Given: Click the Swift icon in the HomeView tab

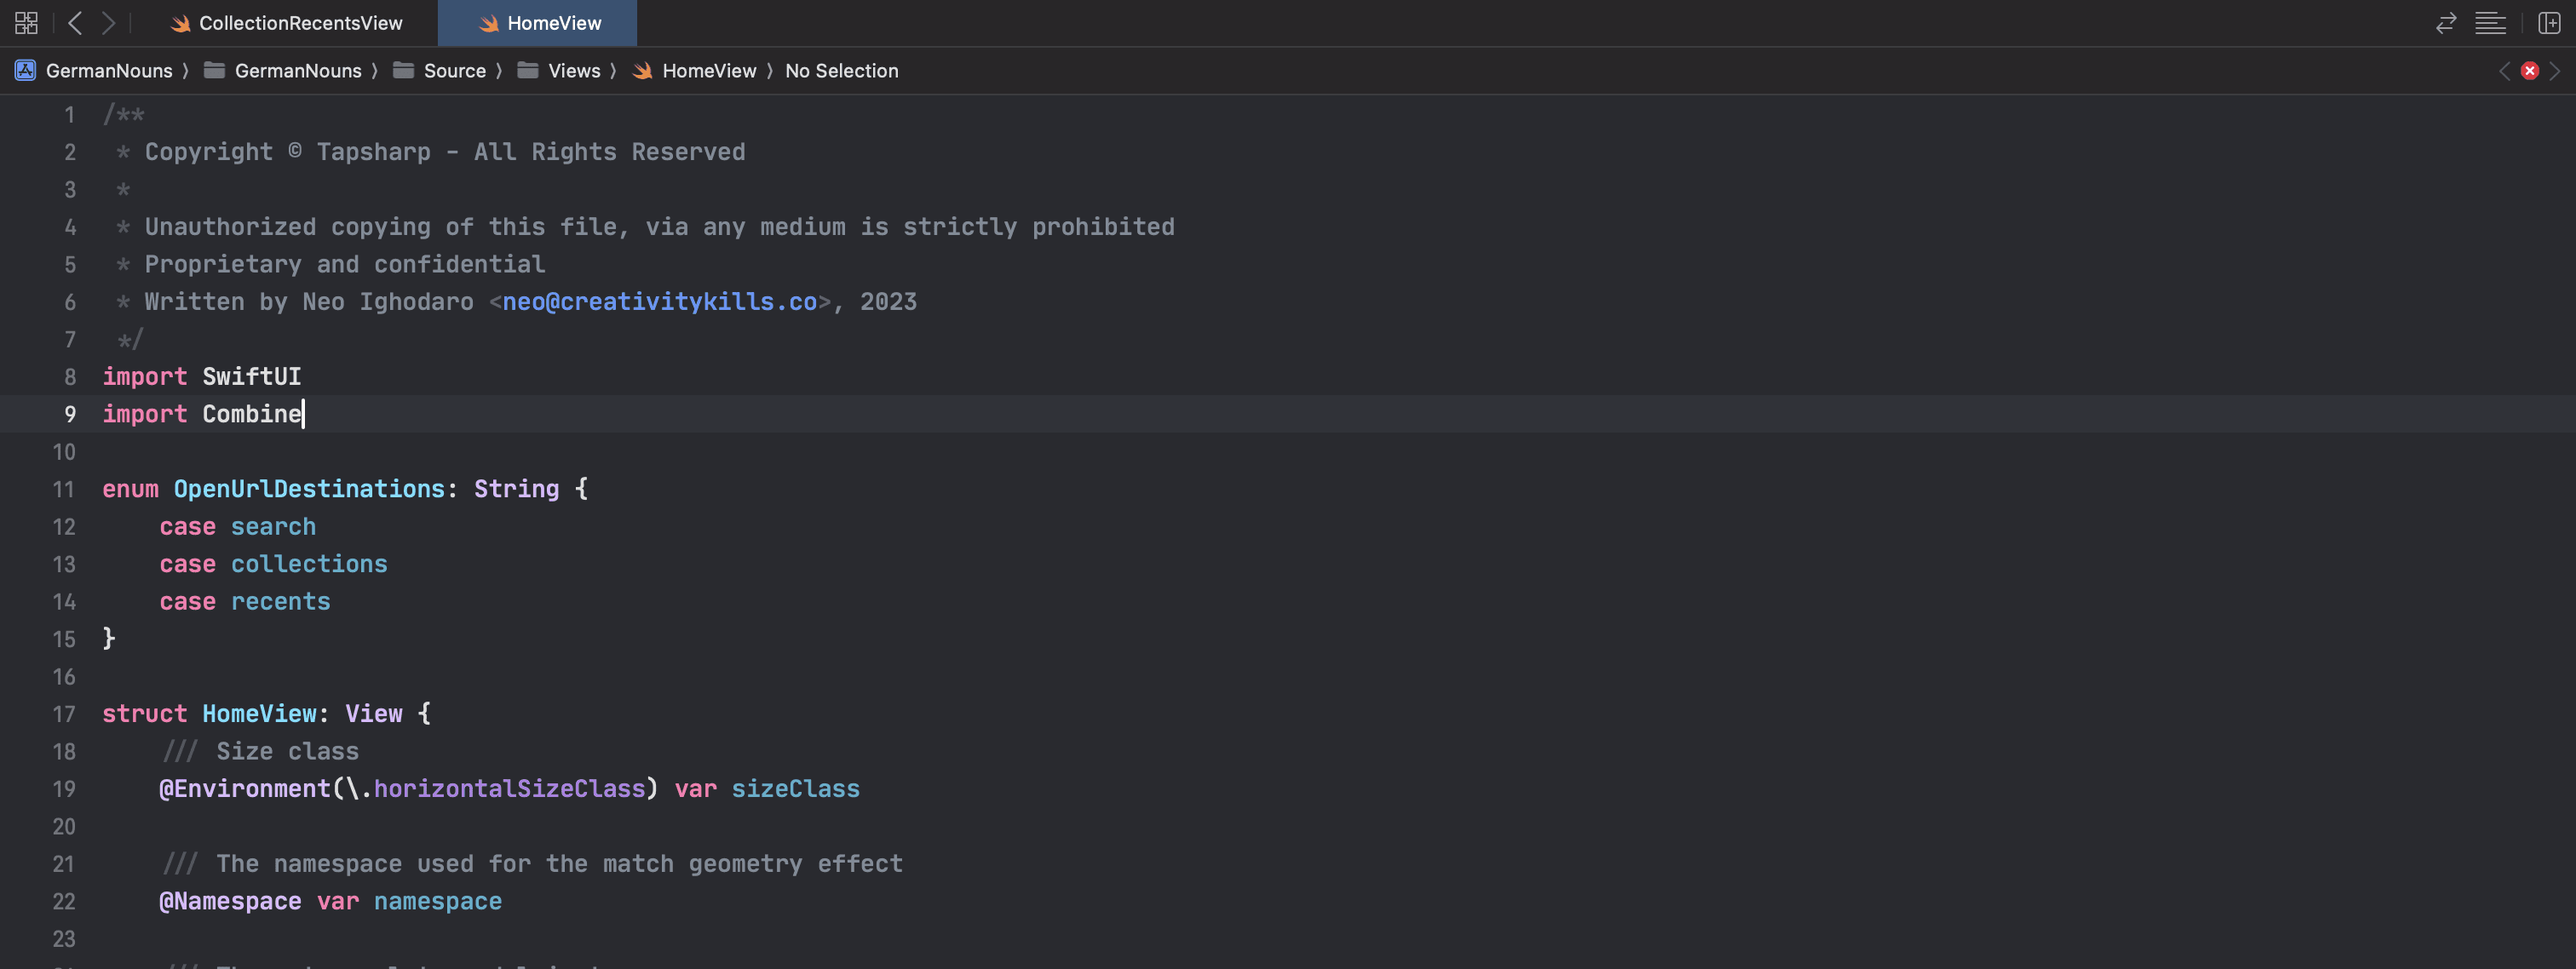Looking at the screenshot, I should click(x=488, y=23).
